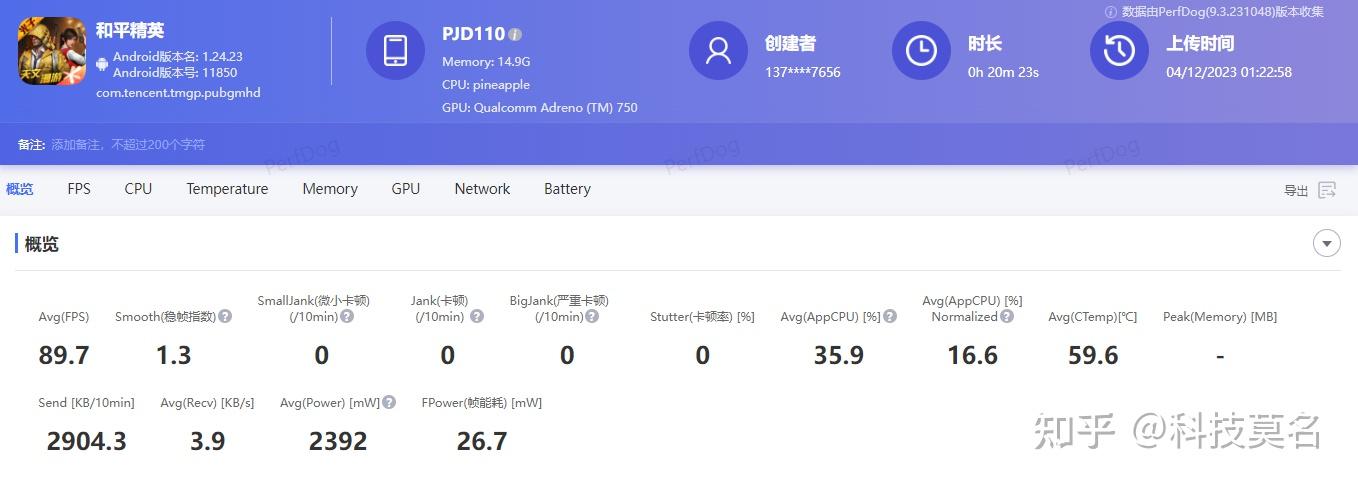Image resolution: width=1358 pixels, height=486 pixels.
Task: Click the upload time history icon
Action: (x=1119, y=51)
